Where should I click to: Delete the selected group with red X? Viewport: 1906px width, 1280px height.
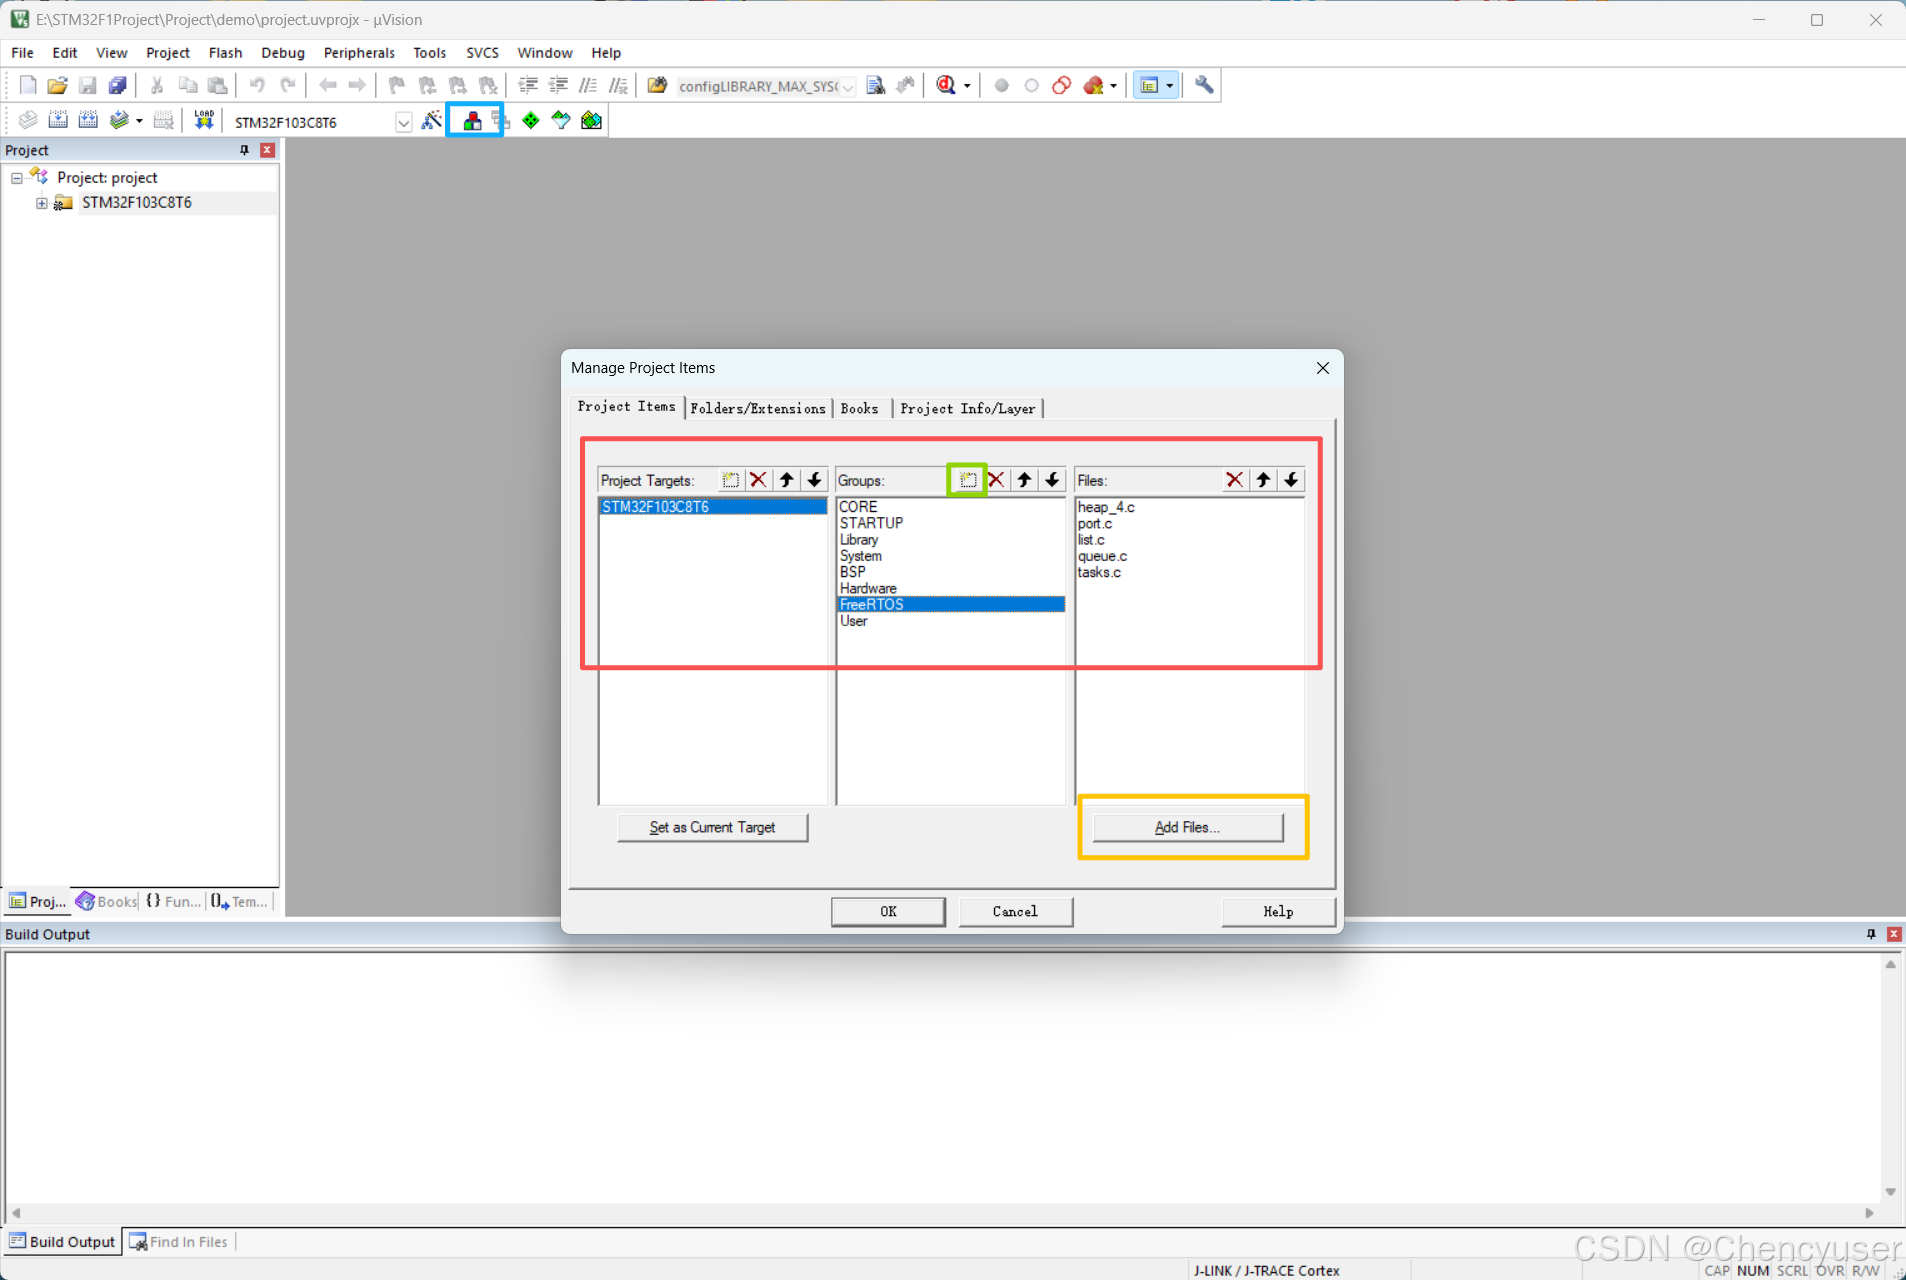point(996,480)
